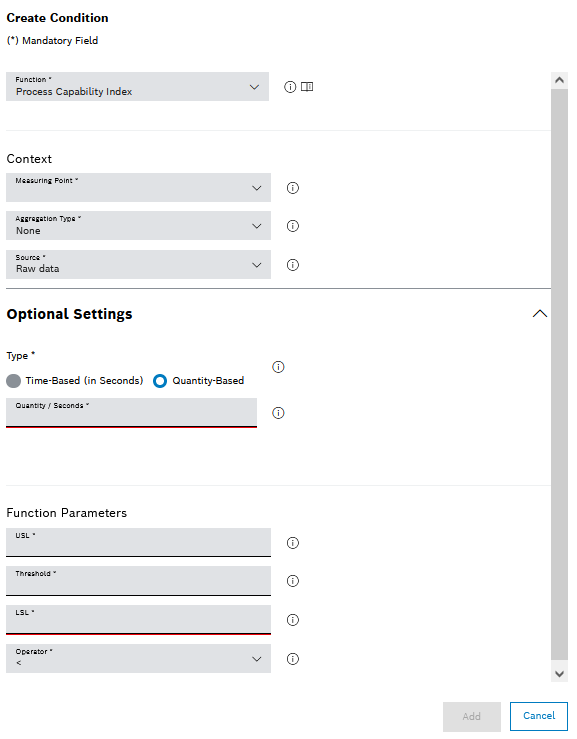Click info icon for Aggregation Type
577x739 pixels.
(x=293, y=226)
